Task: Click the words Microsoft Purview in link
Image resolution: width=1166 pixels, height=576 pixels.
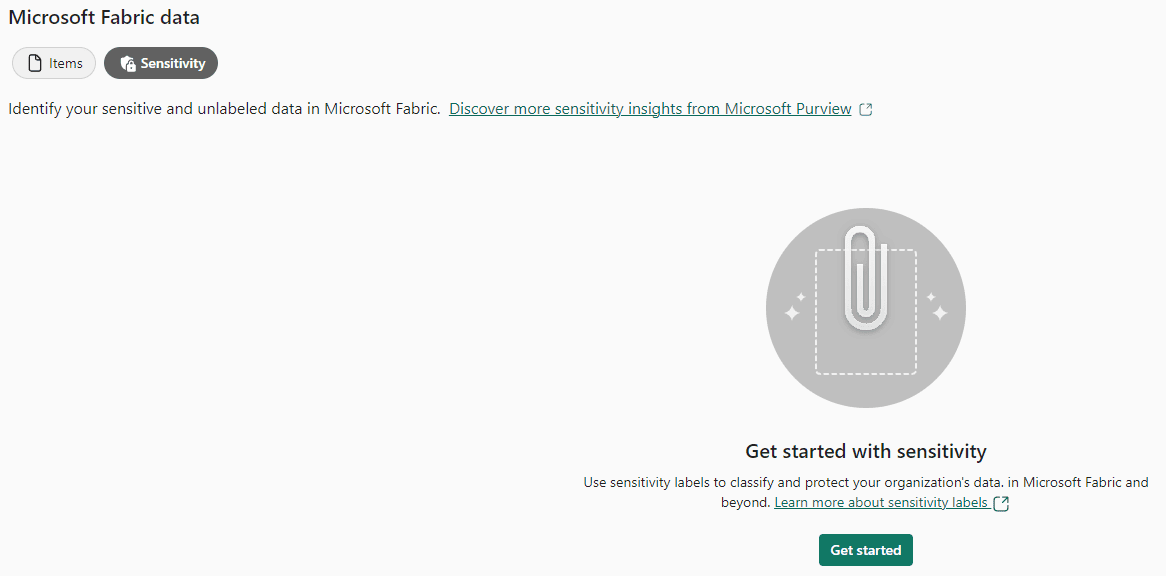Action: (x=788, y=109)
